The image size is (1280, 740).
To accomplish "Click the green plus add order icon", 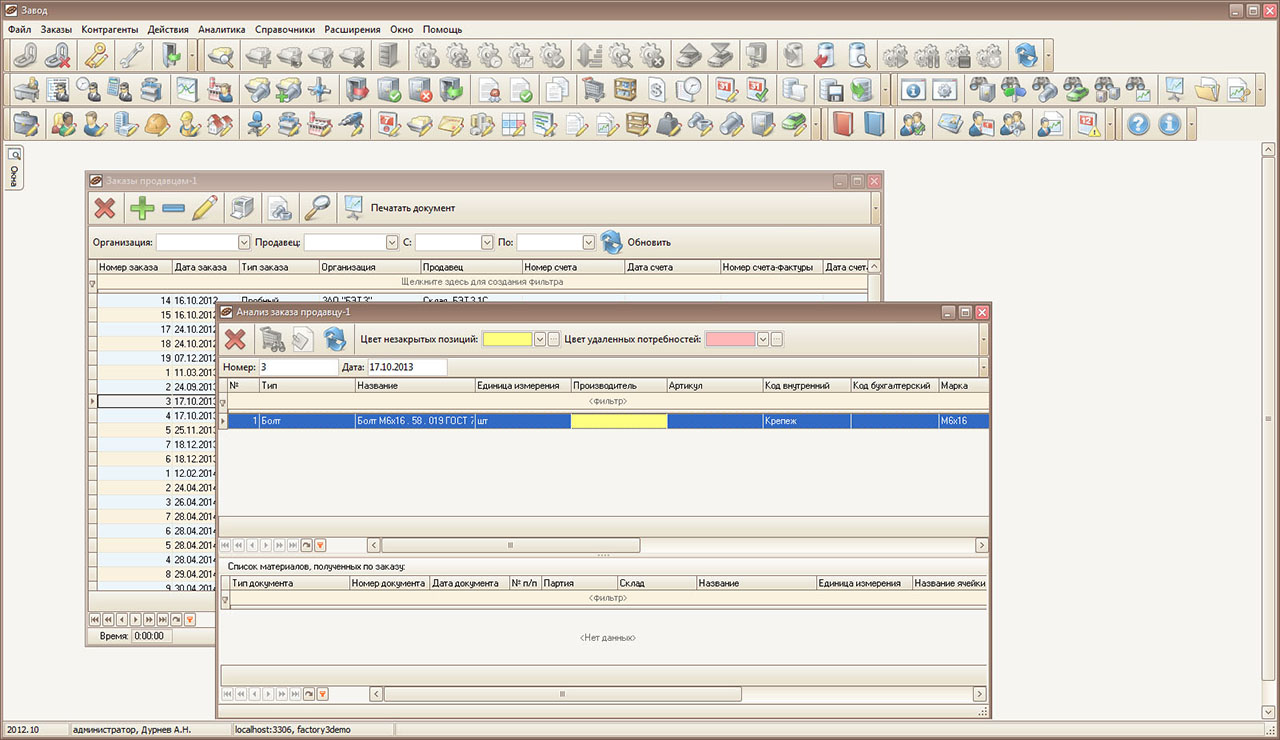I will 141,208.
